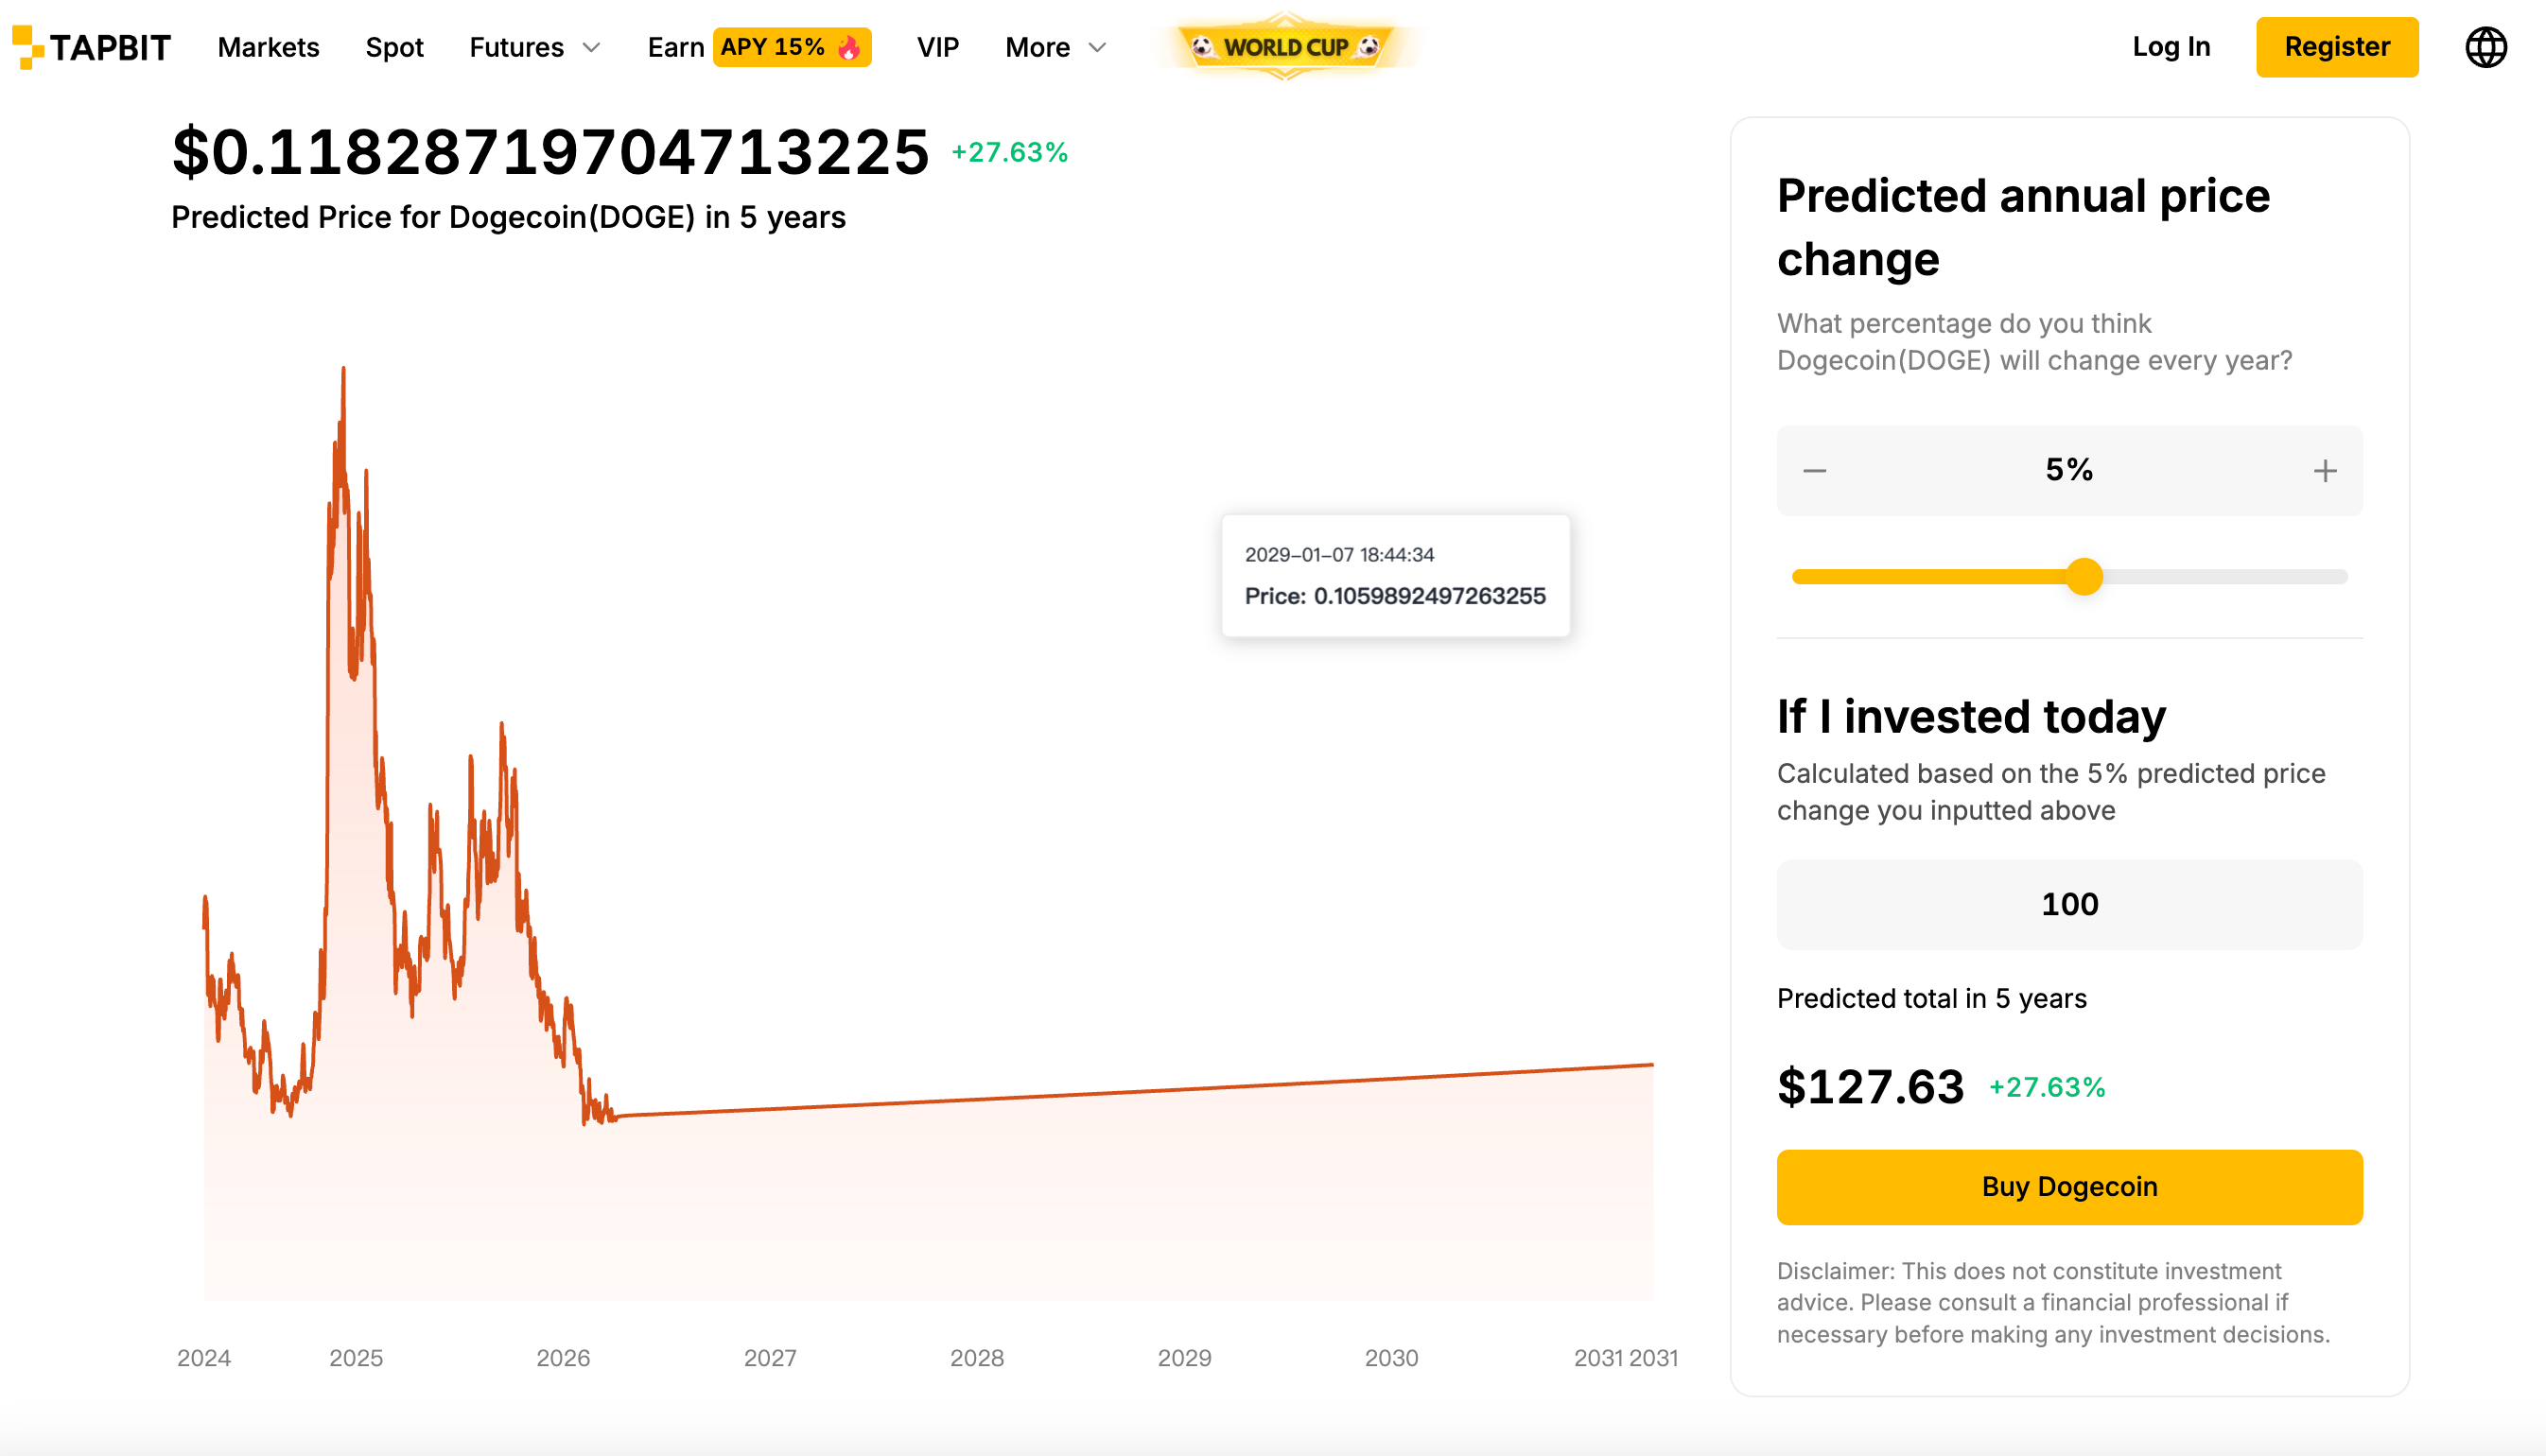The height and width of the screenshot is (1456, 2546).
Task: Click the yellow annual change slider handle
Action: pos(2084,577)
